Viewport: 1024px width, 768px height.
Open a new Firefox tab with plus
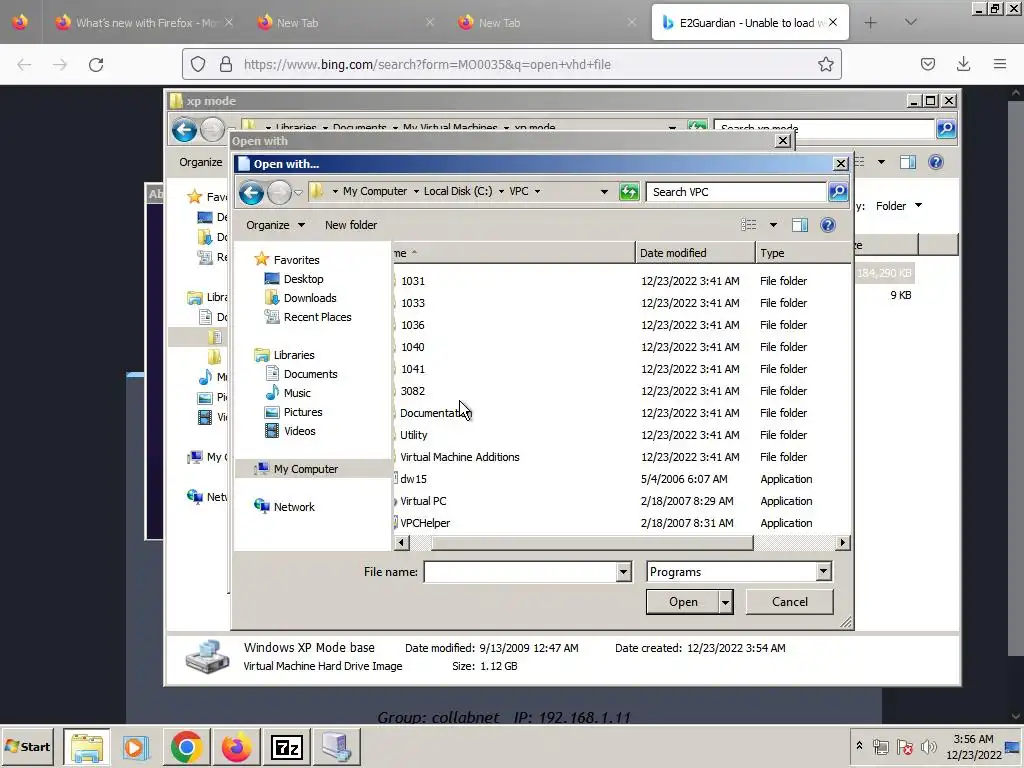[x=870, y=23]
